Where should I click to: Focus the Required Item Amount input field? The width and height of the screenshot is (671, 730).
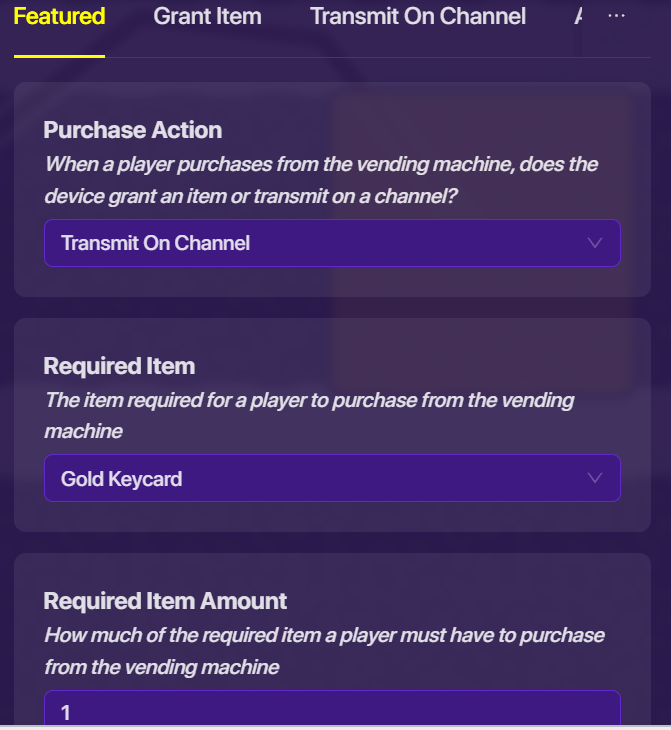pyautogui.click(x=331, y=711)
